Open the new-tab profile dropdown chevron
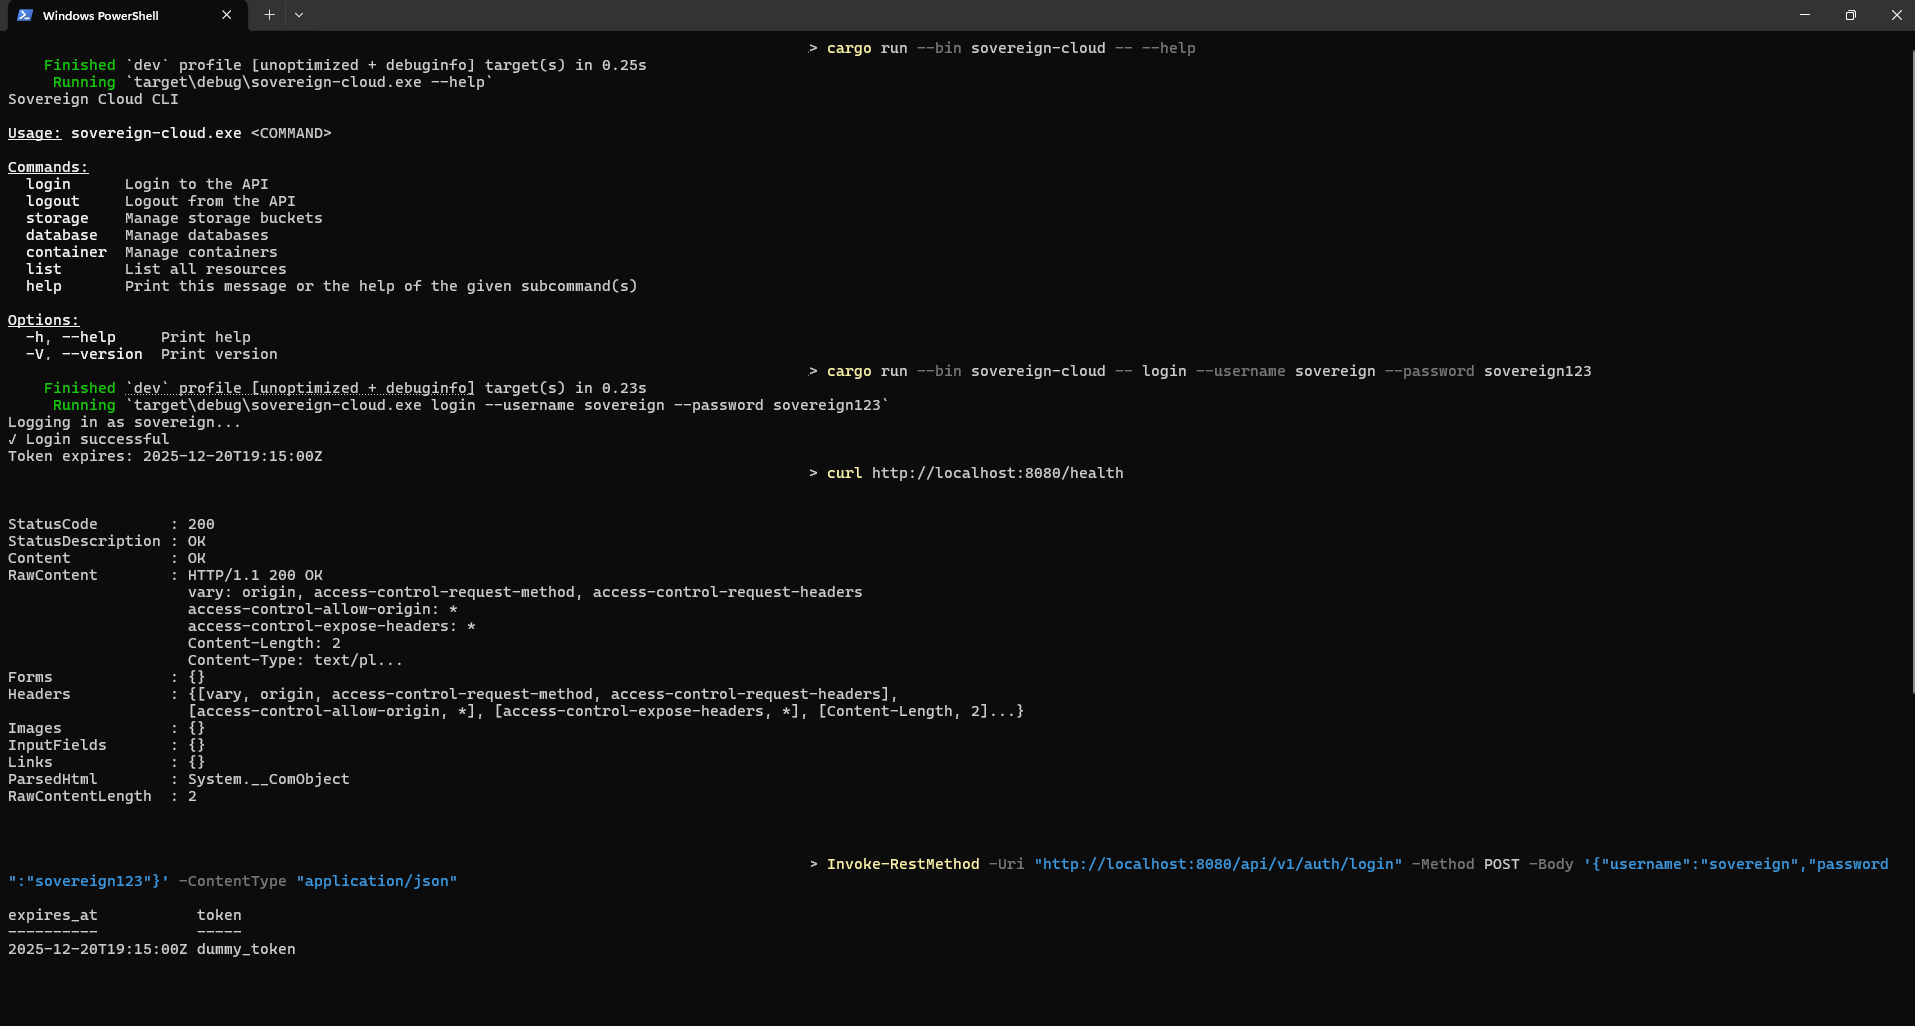The width and height of the screenshot is (1915, 1026). pyautogui.click(x=298, y=15)
